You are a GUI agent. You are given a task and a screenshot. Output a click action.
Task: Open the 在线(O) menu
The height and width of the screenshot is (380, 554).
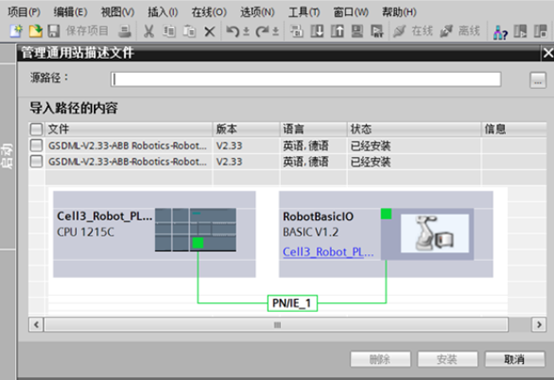coord(209,12)
